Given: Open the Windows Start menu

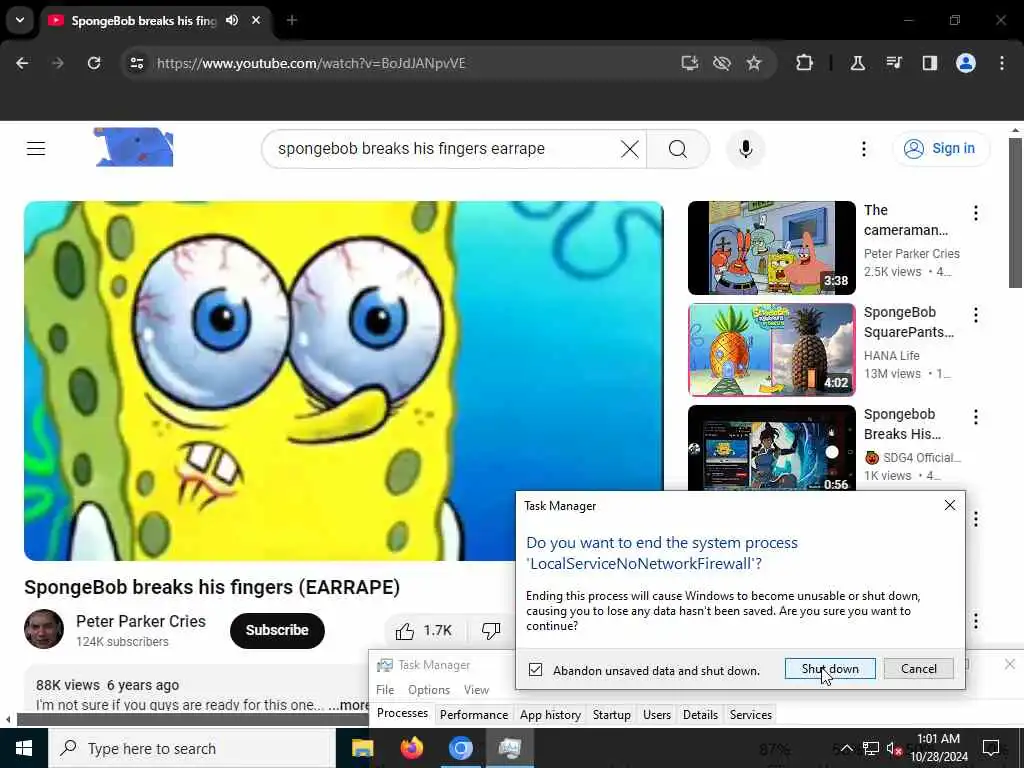Looking at the screenshot, I should (24, 748).
